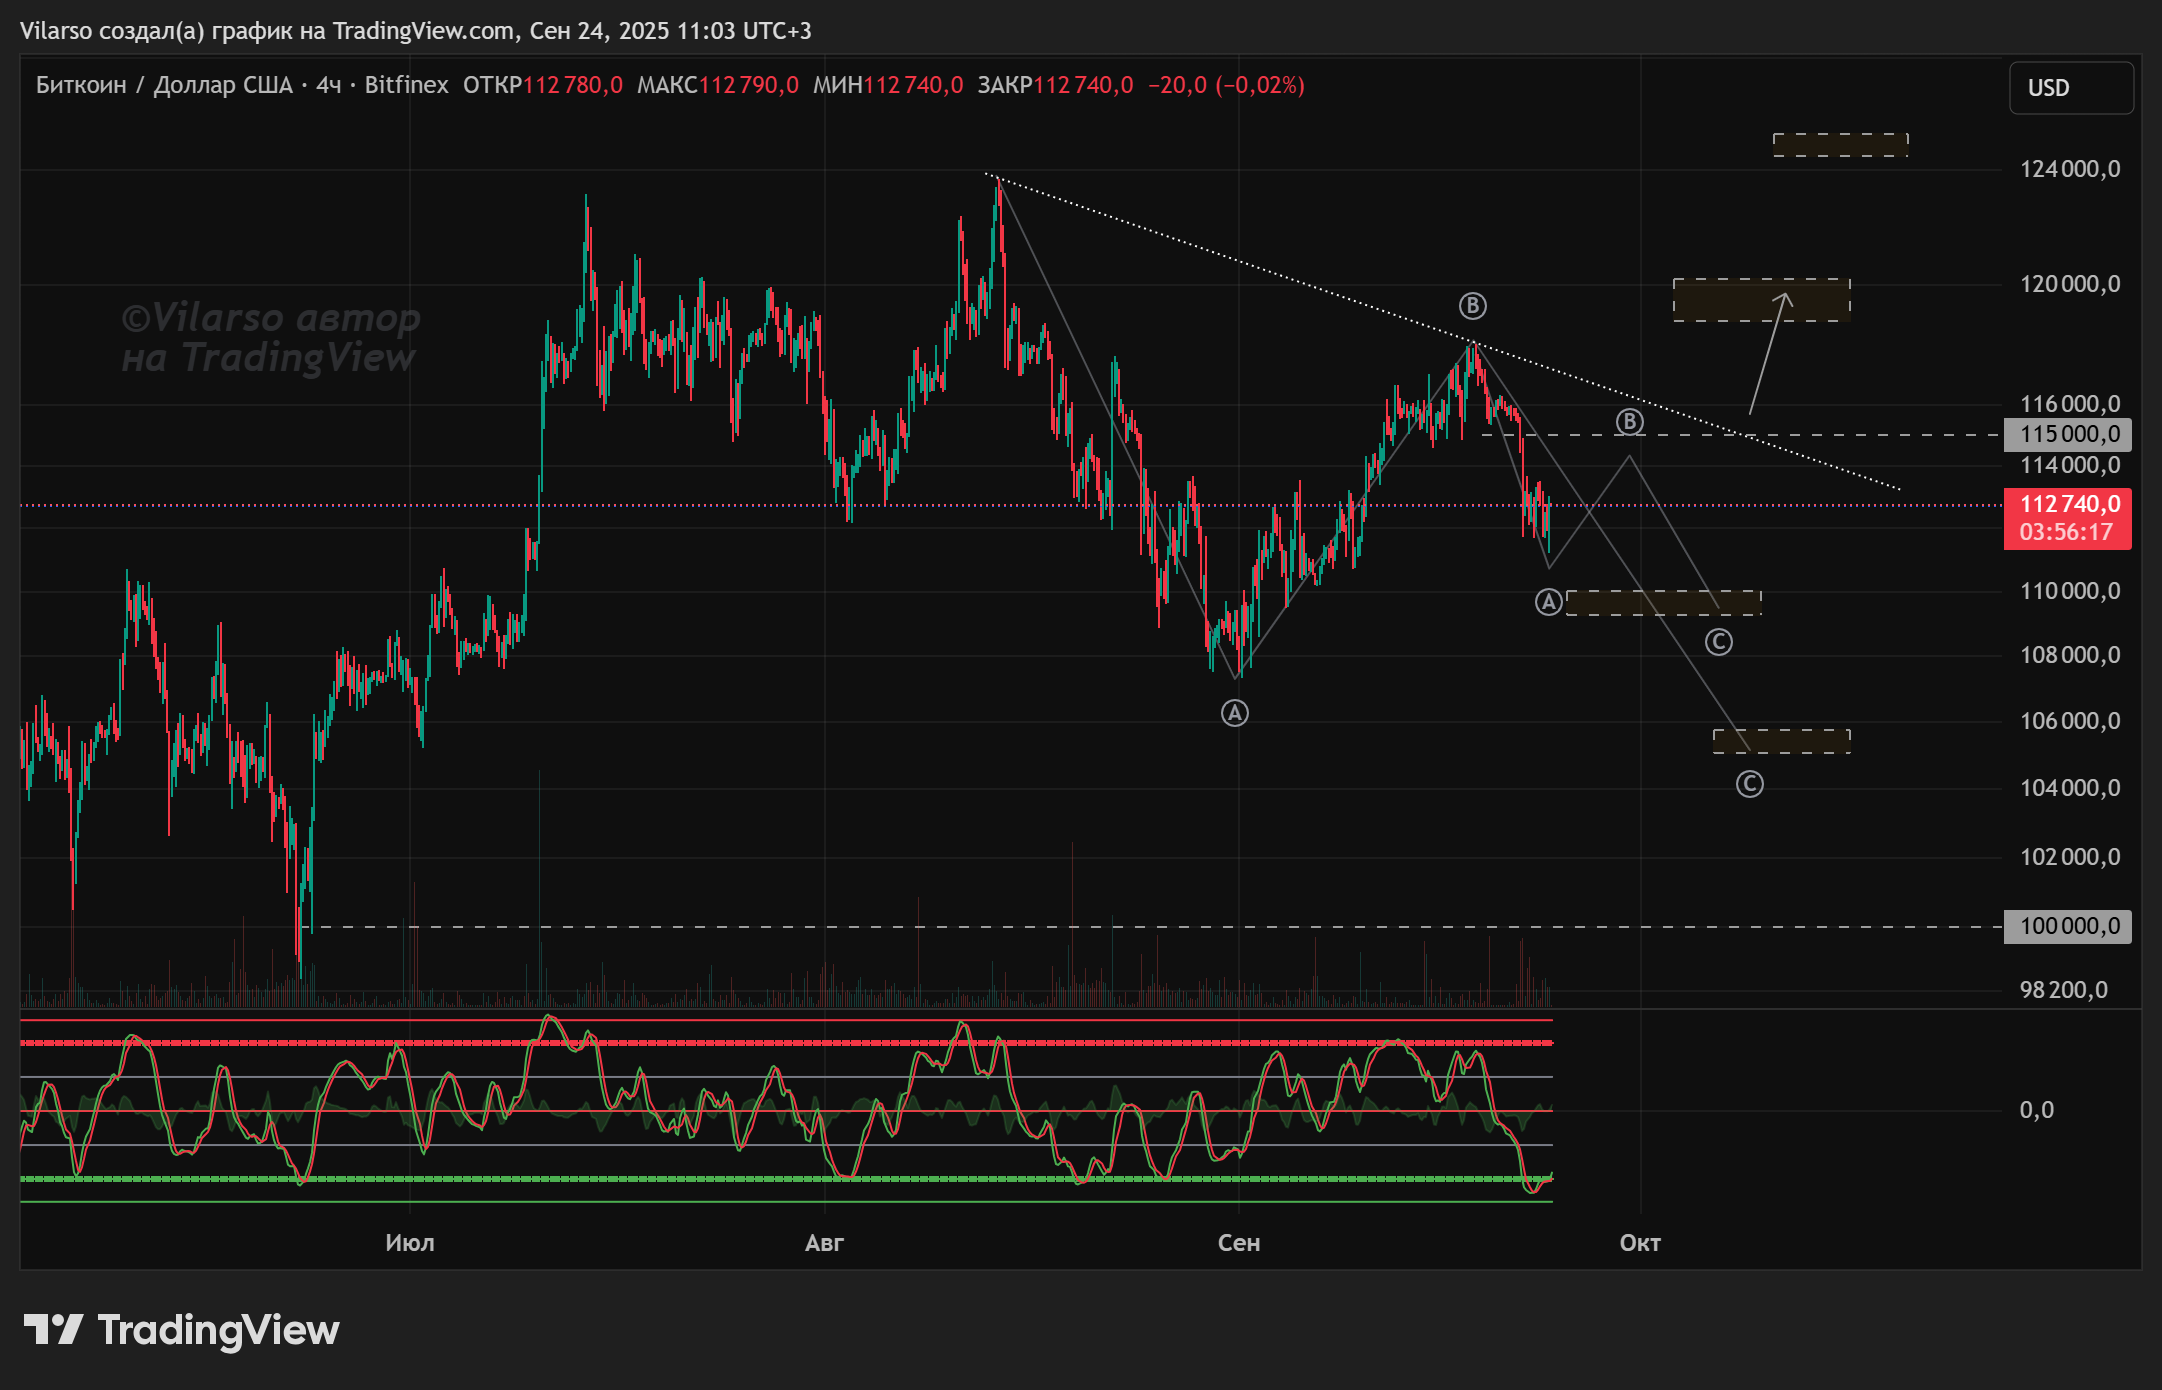Click the upward arrow pointing to 120000 zone
2162x1390 pixels.
1769,352
